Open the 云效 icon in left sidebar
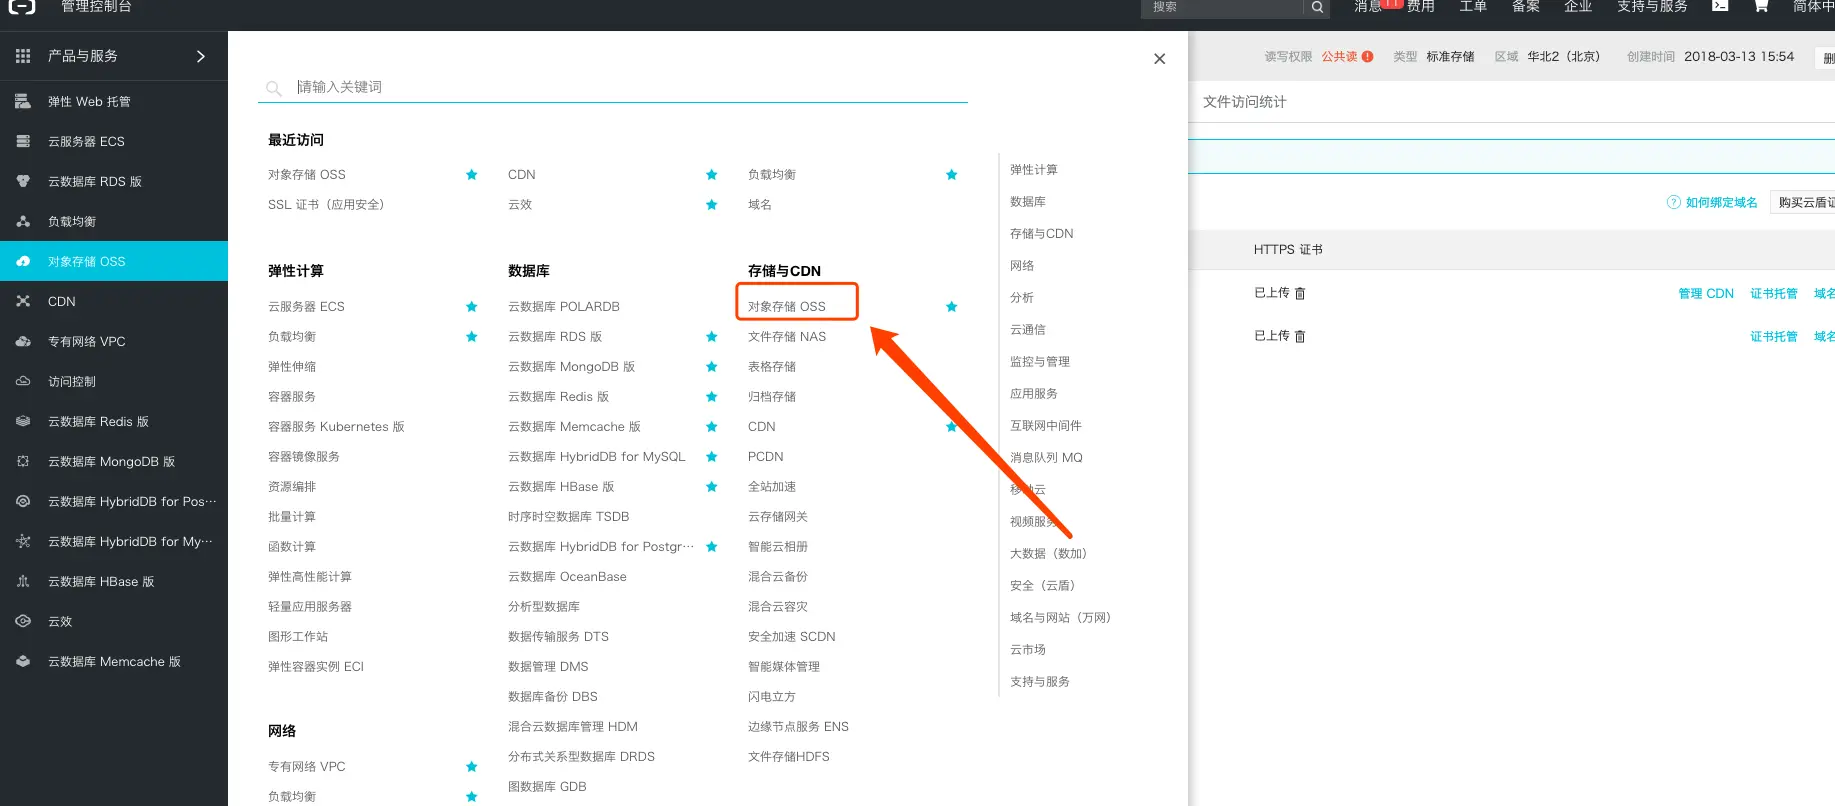1835x806 pixels. point(23,621)
